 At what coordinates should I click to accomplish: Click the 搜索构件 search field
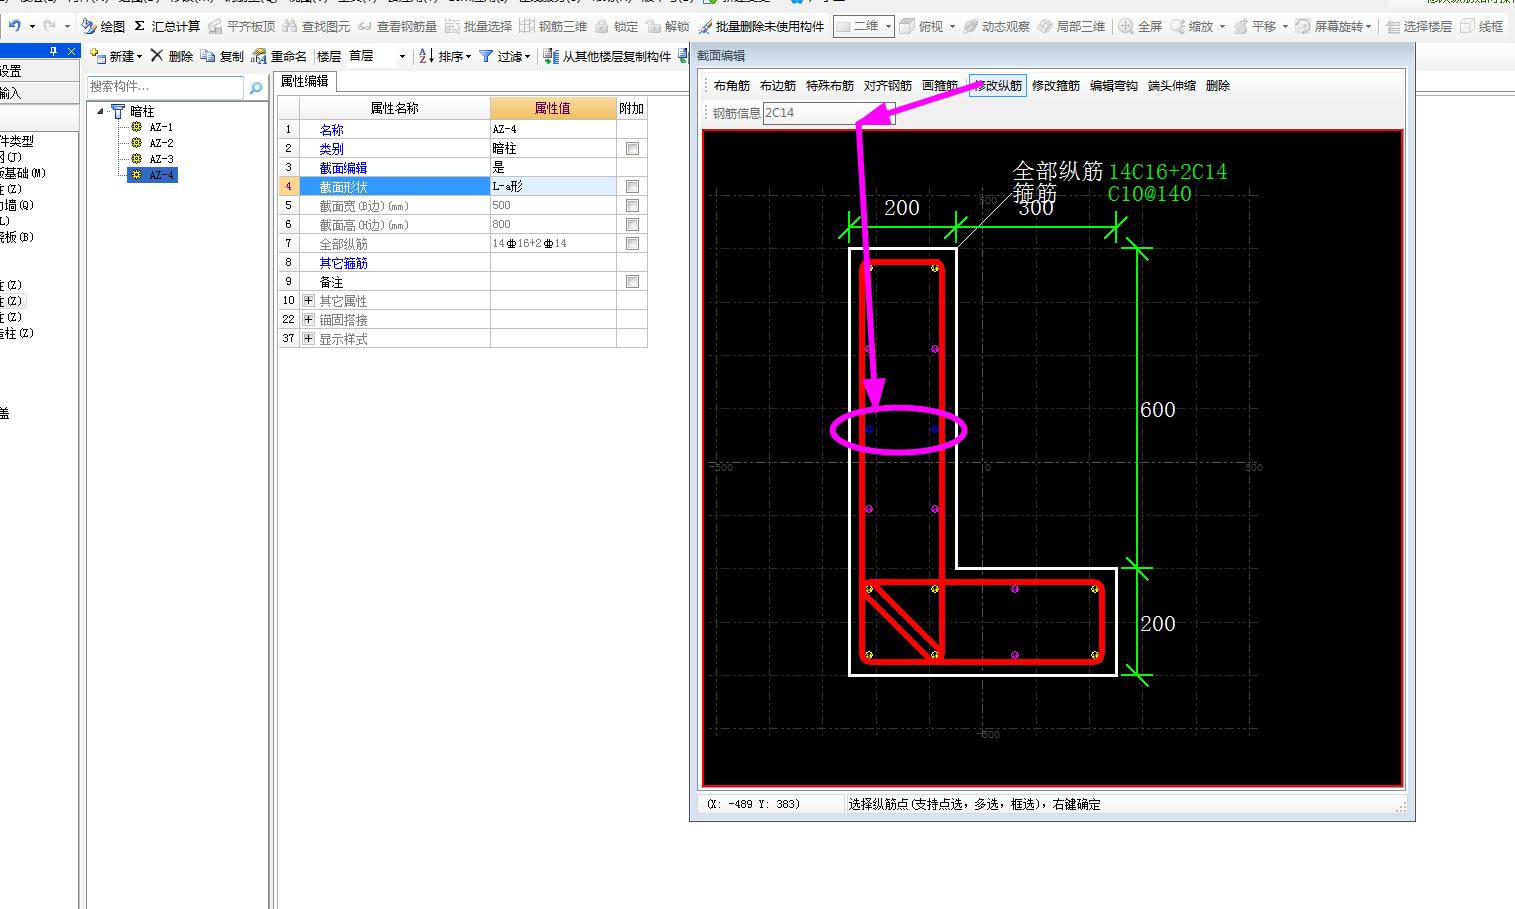pyautogui.click(x=166, y=87)
